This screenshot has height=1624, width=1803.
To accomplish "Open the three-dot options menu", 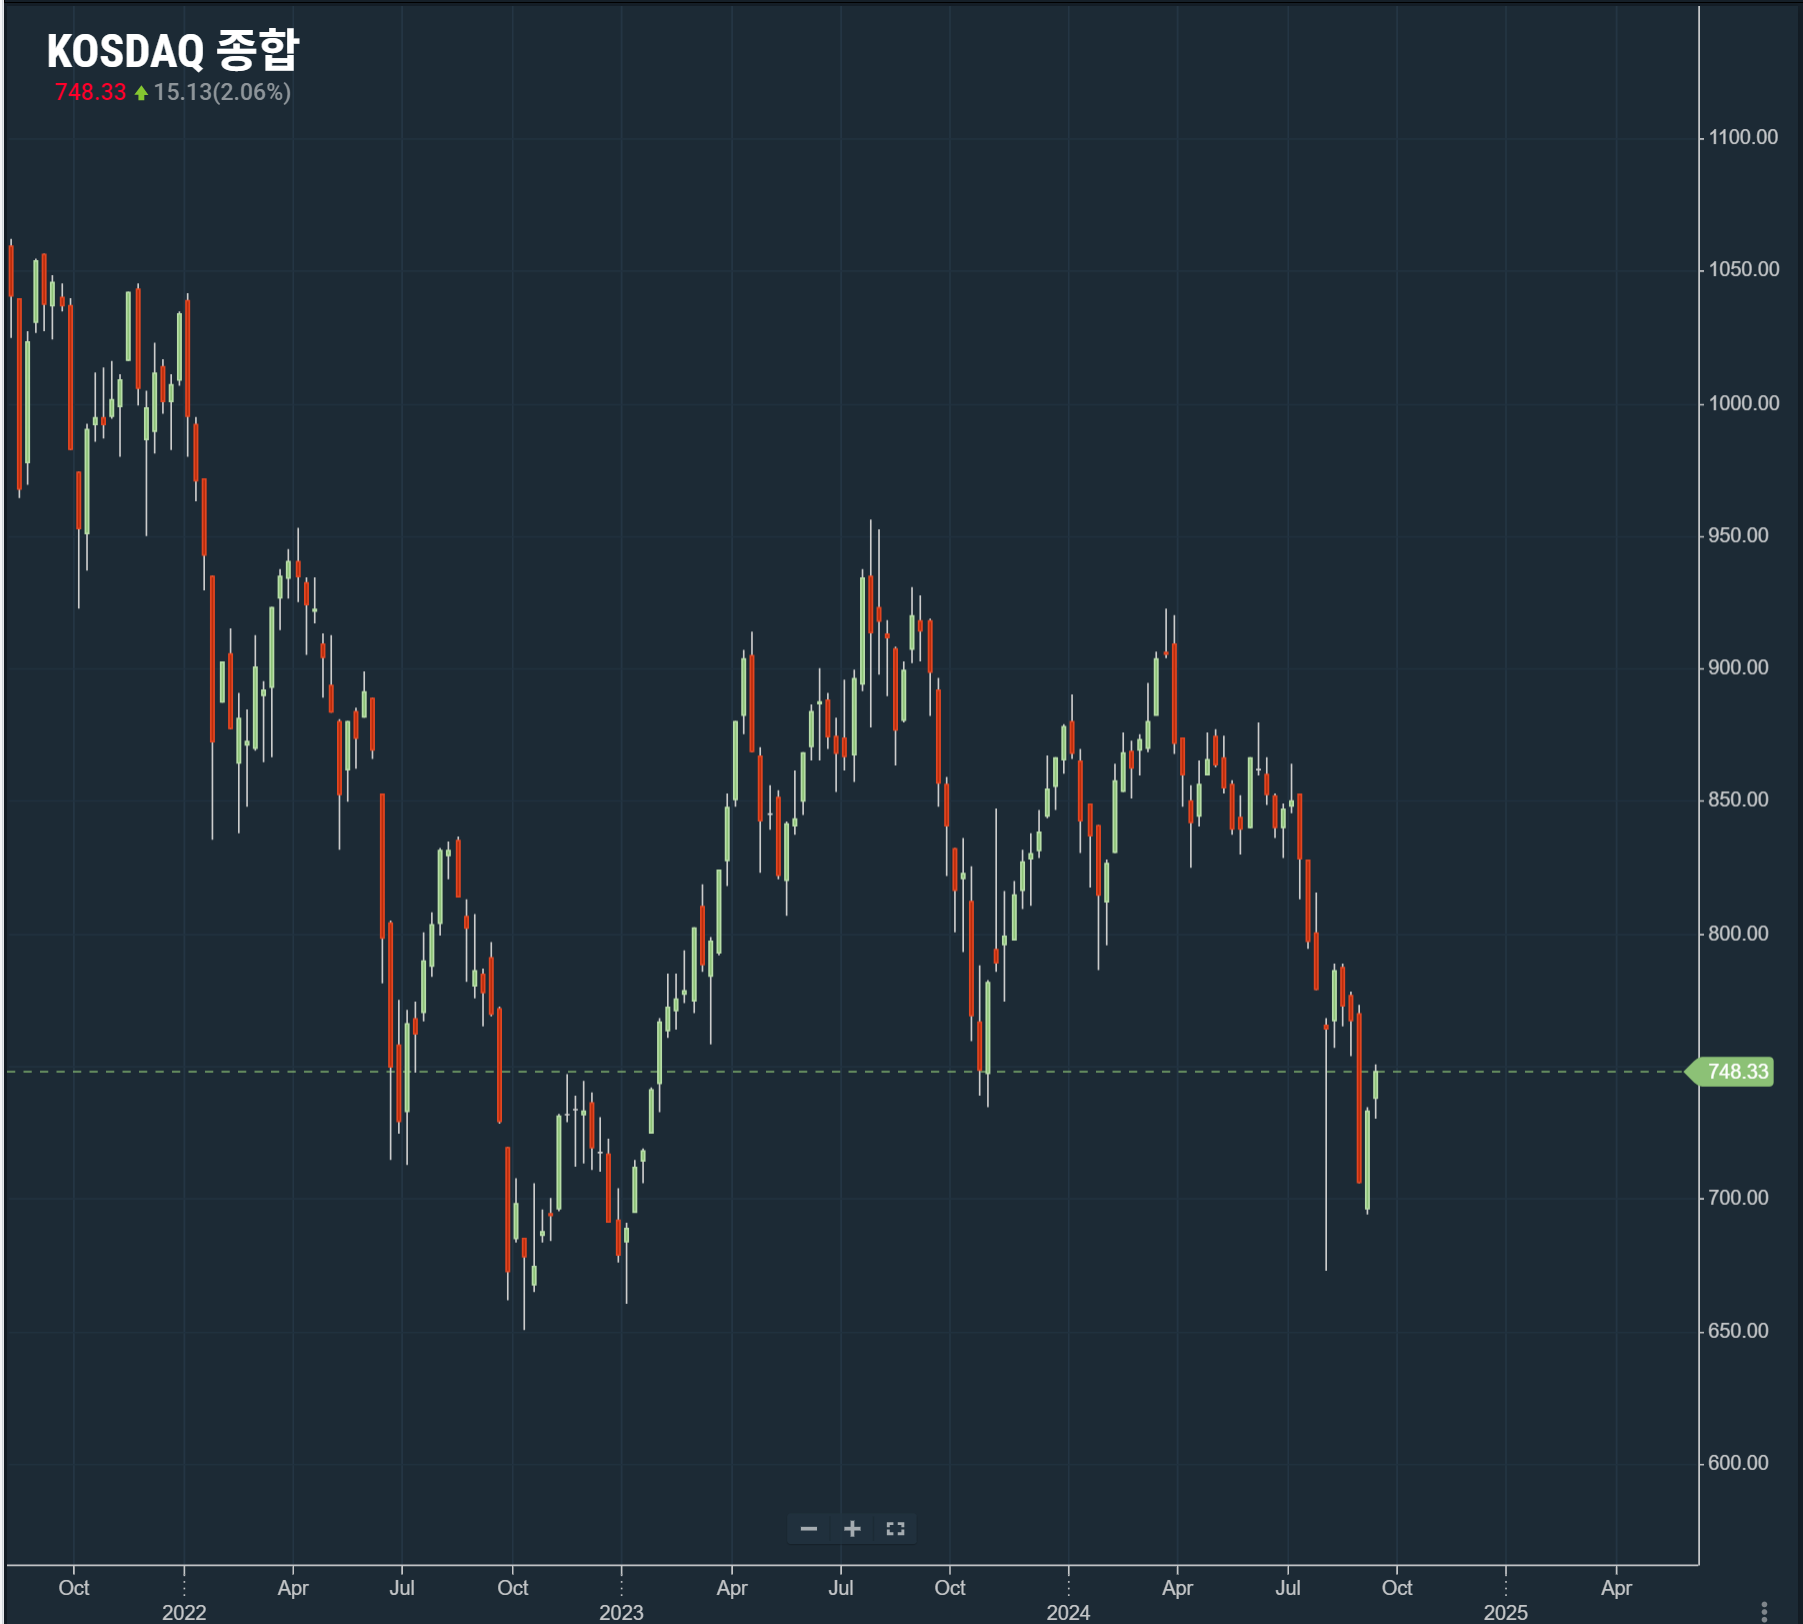I will 1764,1610.
